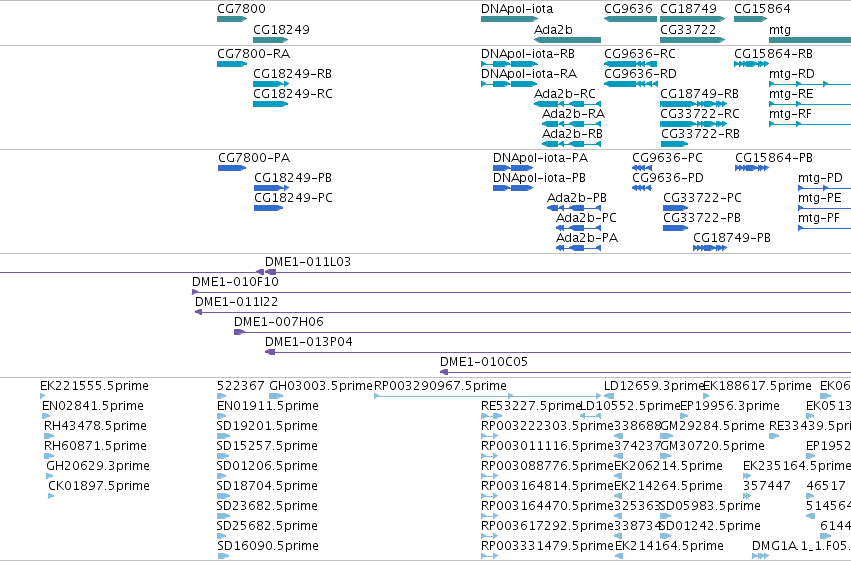
Task: Click the Ada2b gene label
Action: [x=553, y=29]
